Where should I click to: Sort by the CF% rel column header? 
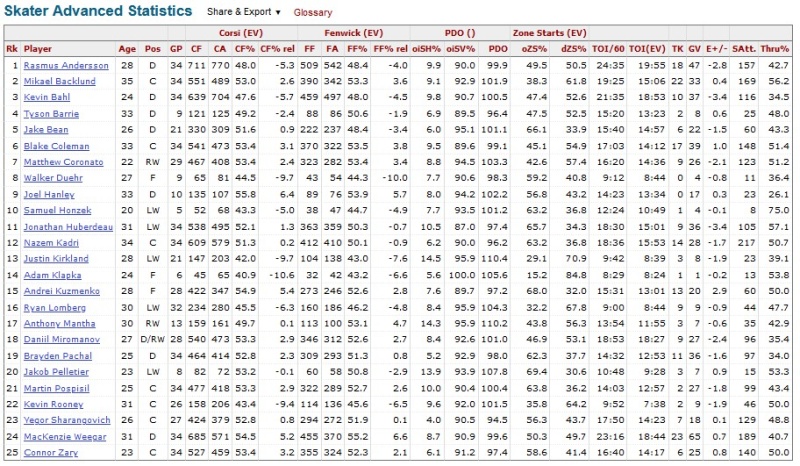coord(277,49)
